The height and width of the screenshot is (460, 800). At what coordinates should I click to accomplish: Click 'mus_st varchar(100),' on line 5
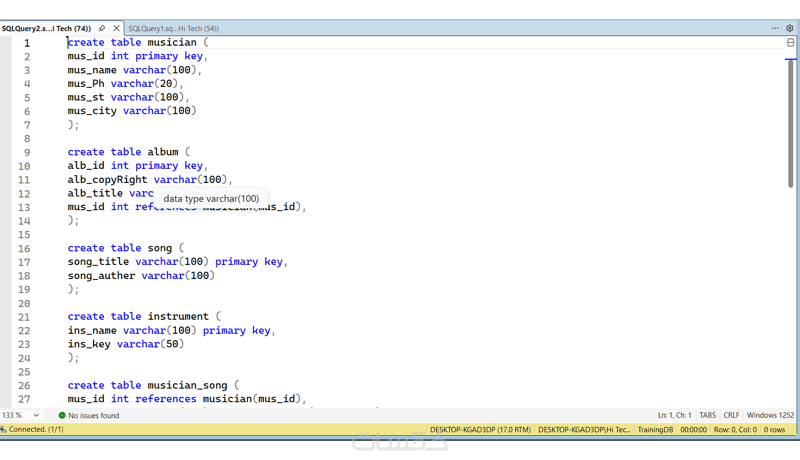click(x=129, y=97)
